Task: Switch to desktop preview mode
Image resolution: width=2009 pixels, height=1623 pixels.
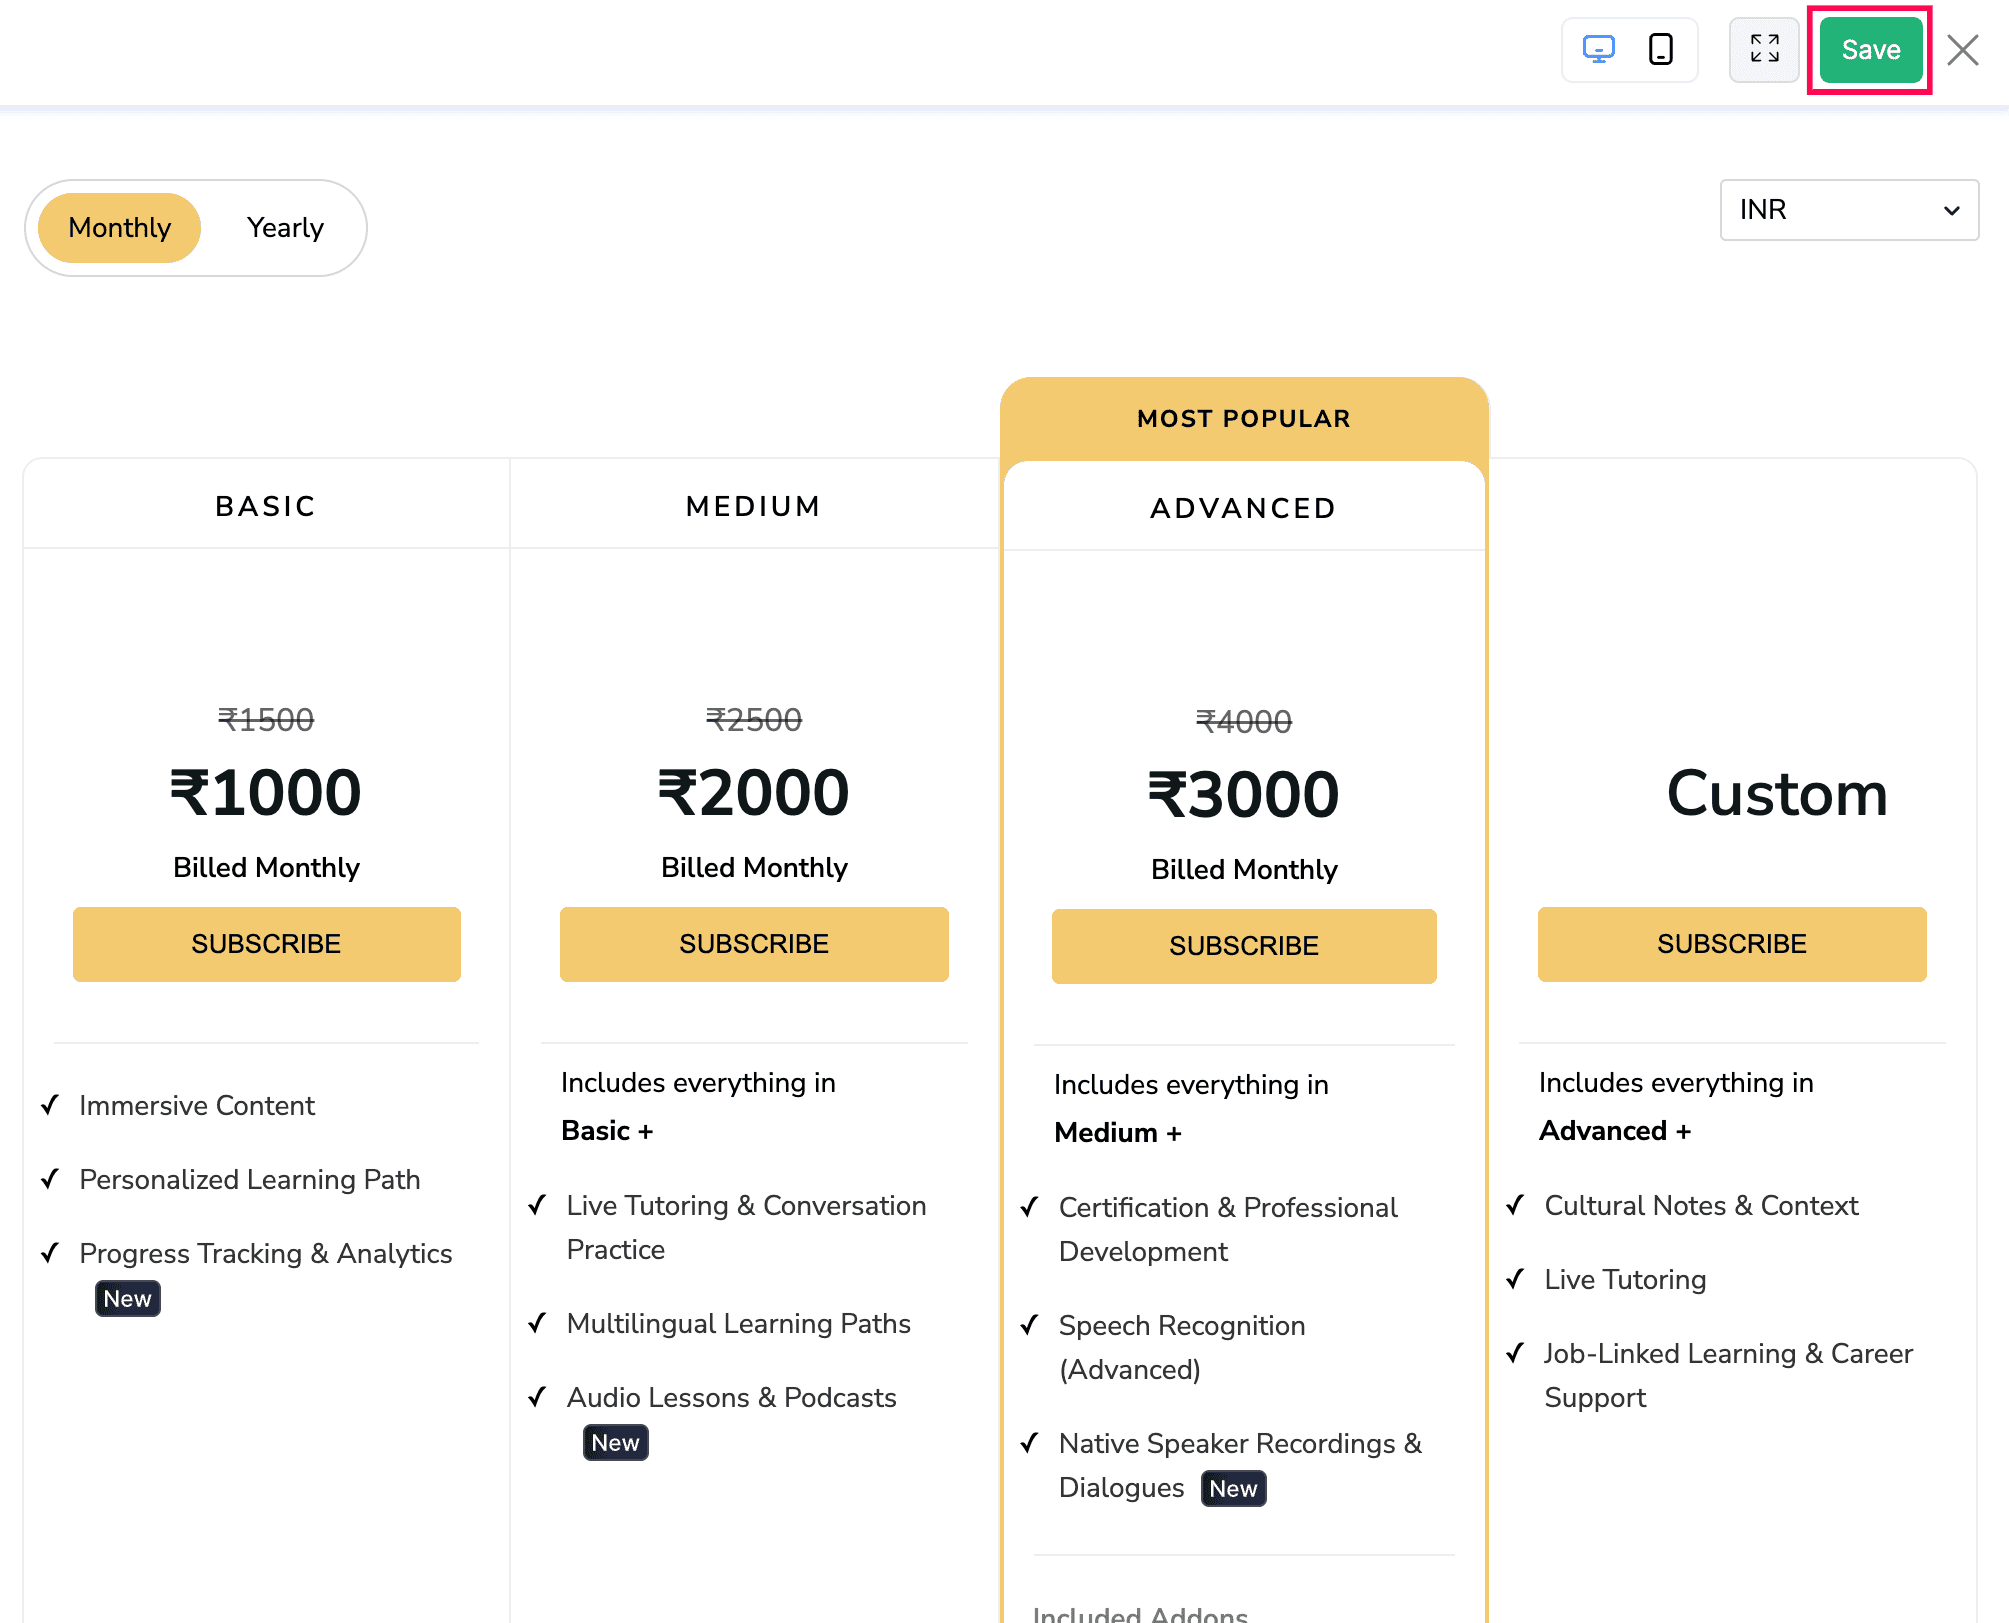Action: (1598, 49)
